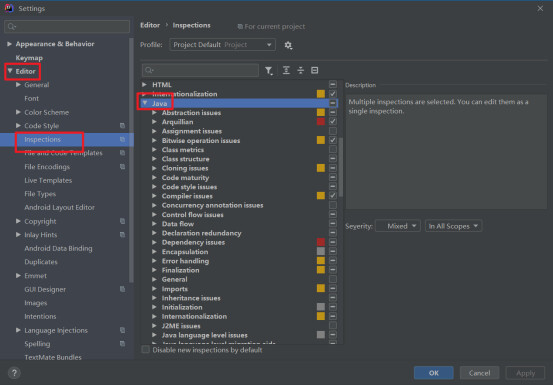Click the project-level icon next to File and Code Templates
Viewport: 553px width, 386px height.
point(122,153)
